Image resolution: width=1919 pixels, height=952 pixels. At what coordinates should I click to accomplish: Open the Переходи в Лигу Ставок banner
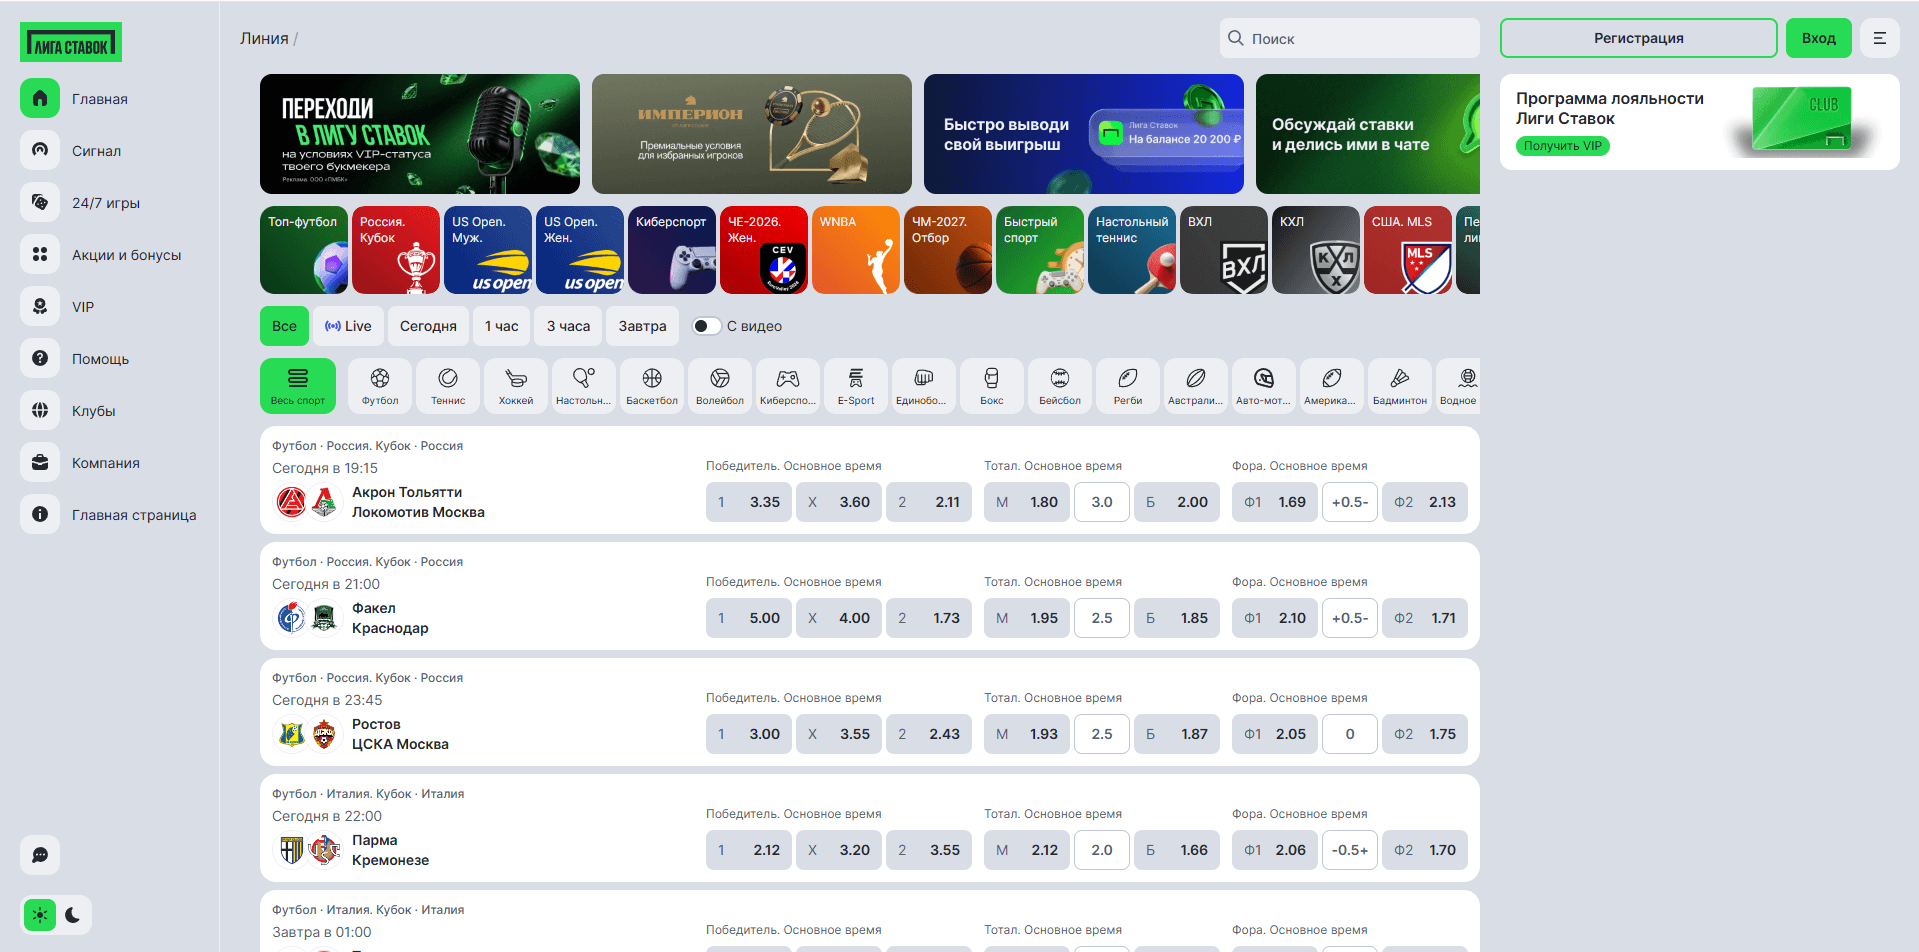pos(420,134)
